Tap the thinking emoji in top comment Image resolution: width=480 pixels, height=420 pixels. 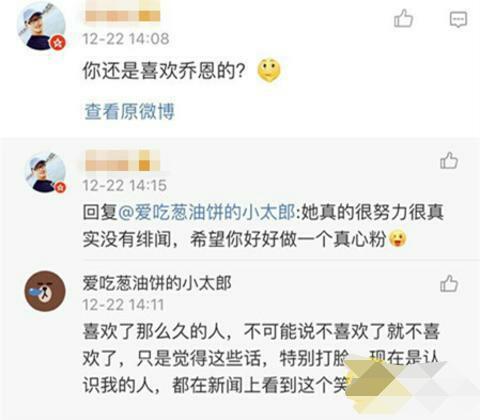(x=269, y=70)
